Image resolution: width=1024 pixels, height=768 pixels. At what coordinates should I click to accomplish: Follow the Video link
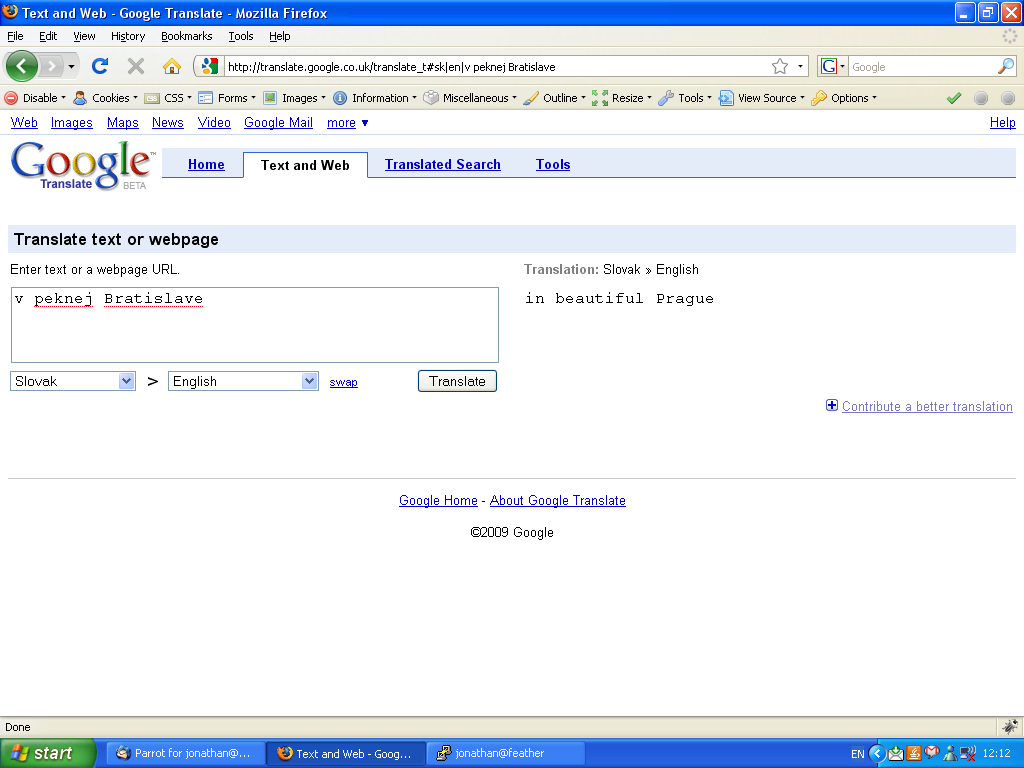[x=214, y=123]
